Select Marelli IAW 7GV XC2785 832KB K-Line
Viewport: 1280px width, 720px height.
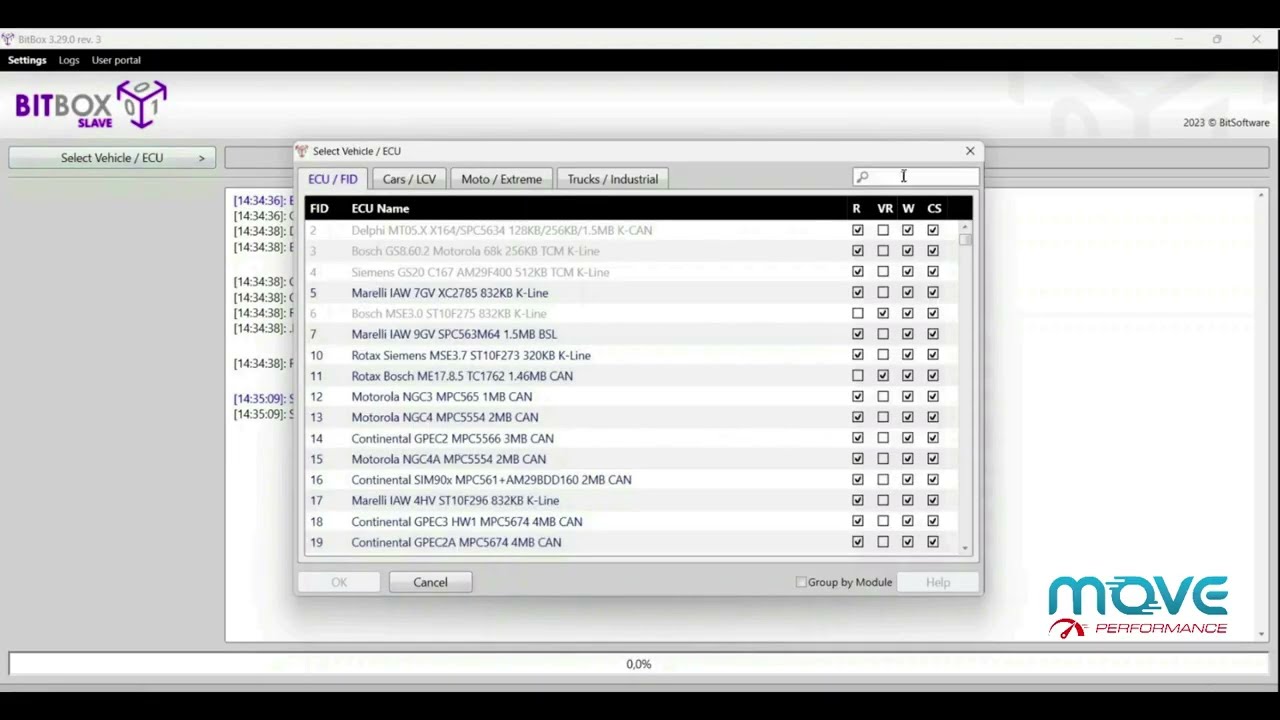tap(631, 293)
